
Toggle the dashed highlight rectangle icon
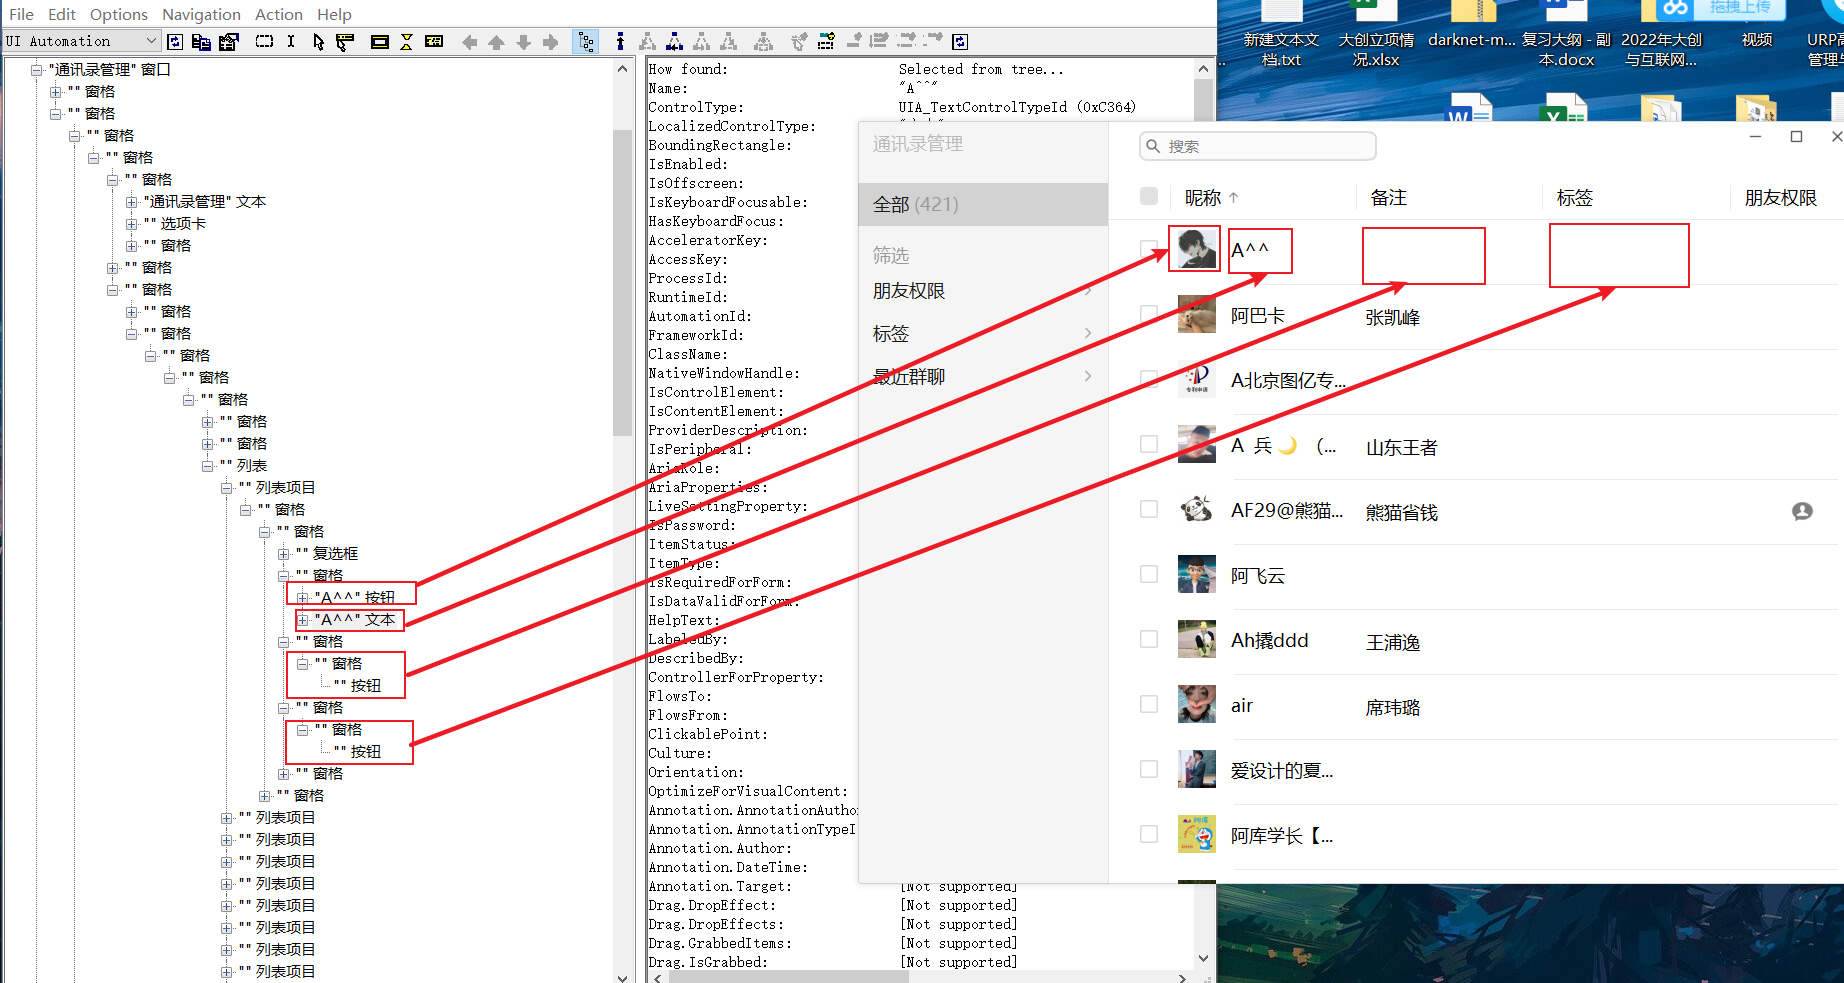coord(264,41)
